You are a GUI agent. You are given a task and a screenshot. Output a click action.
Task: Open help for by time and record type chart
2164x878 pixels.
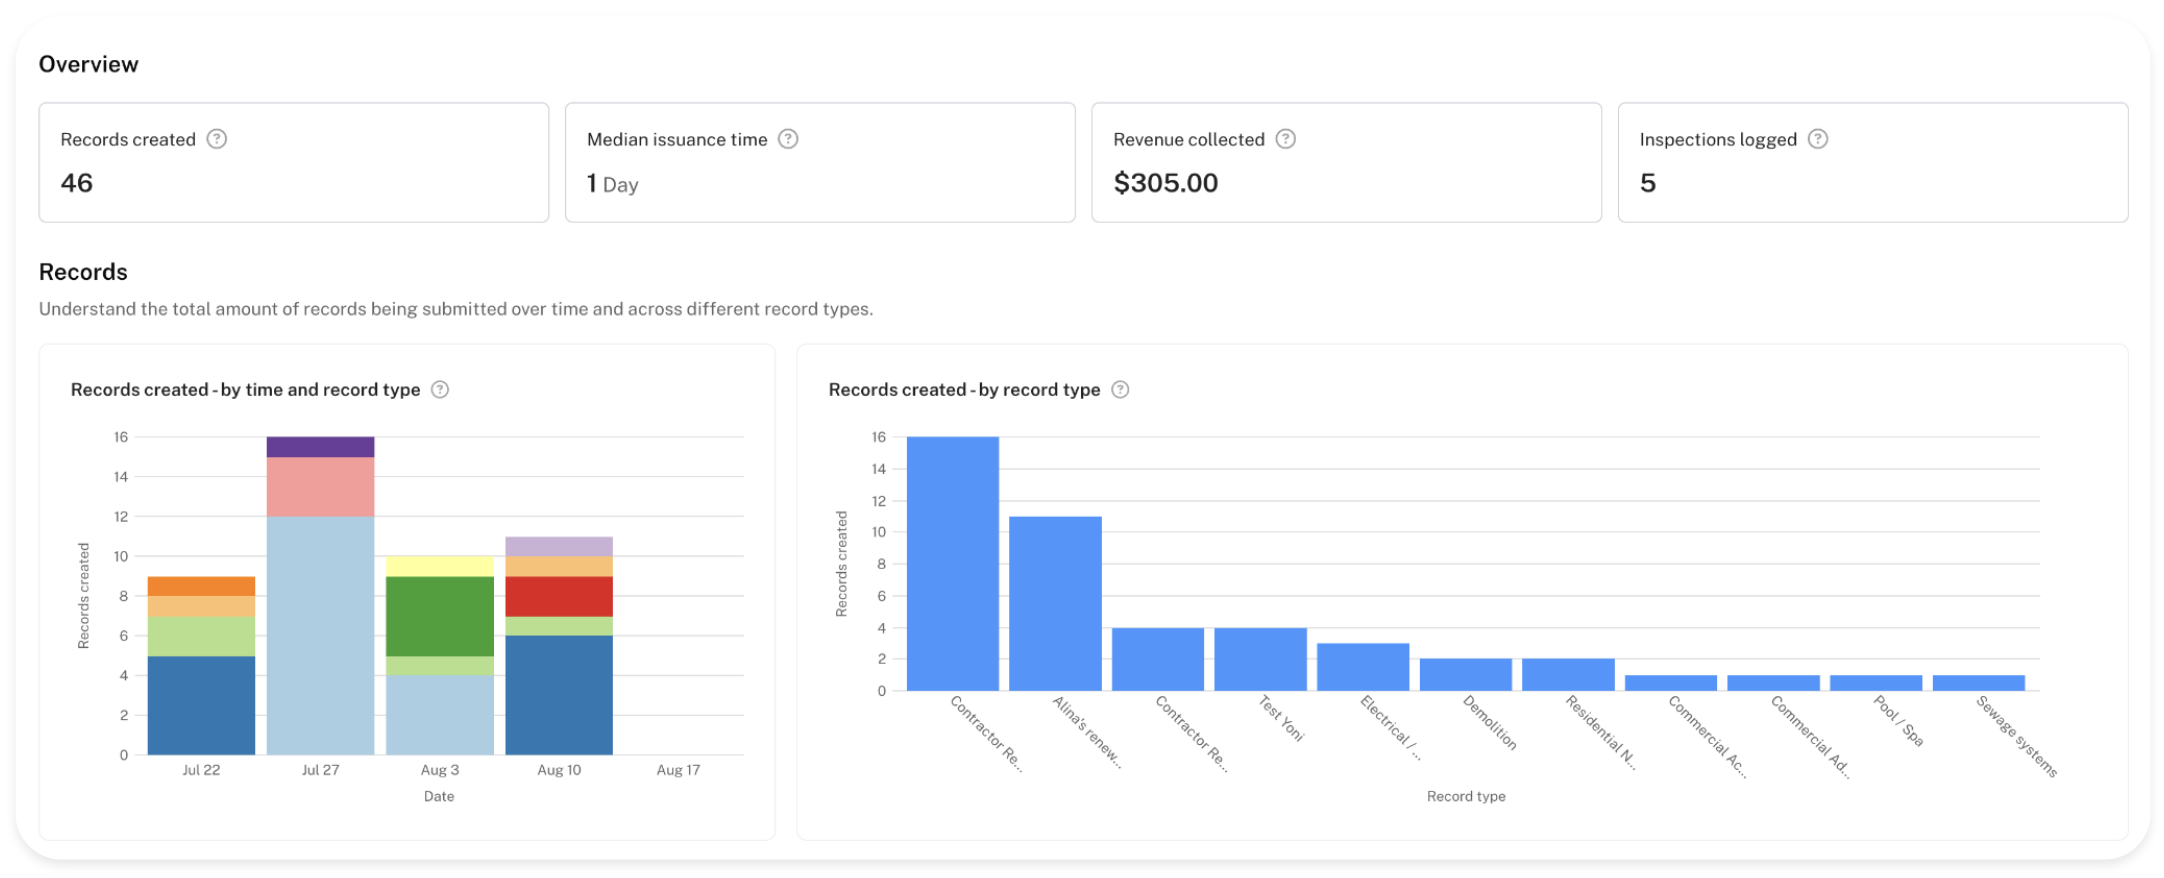pos(440,390)
